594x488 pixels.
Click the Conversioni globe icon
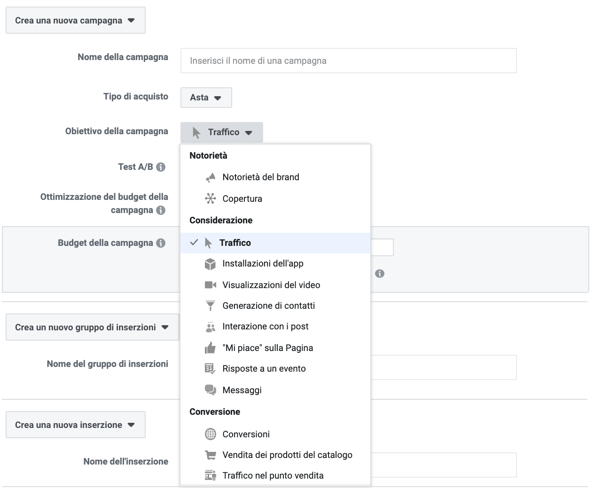[210, 434]
